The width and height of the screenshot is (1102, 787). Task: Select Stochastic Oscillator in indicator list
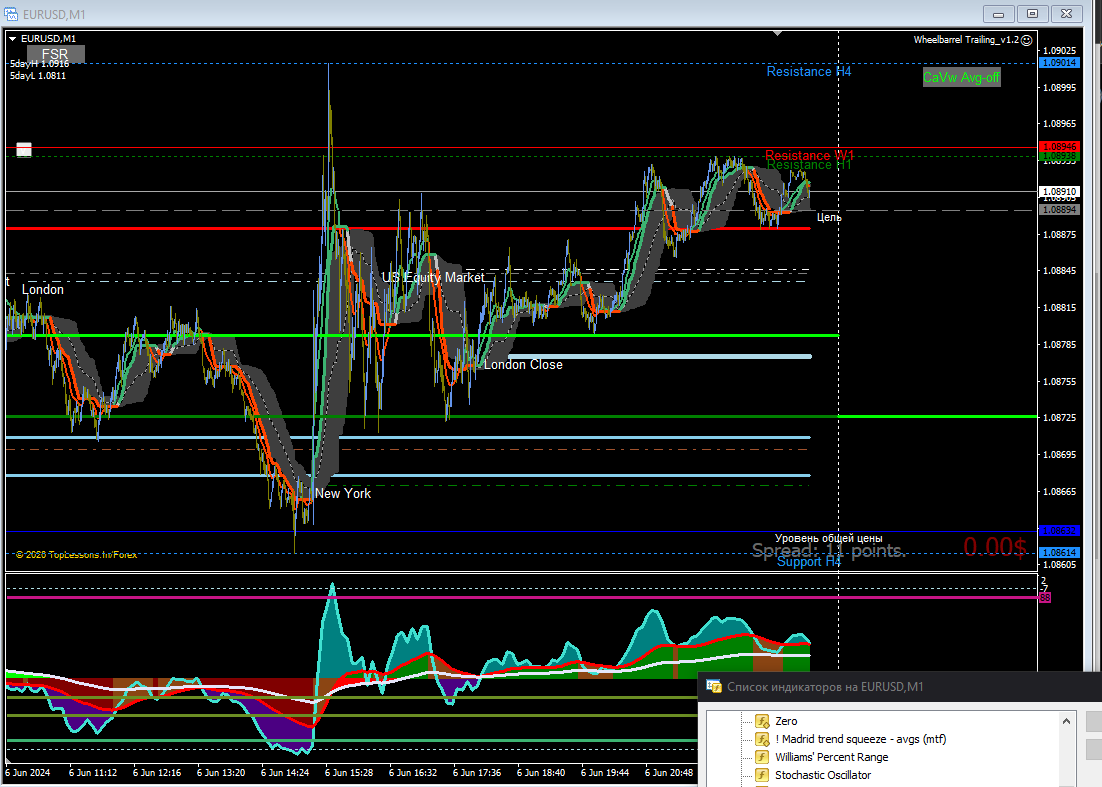coord(822,775)
